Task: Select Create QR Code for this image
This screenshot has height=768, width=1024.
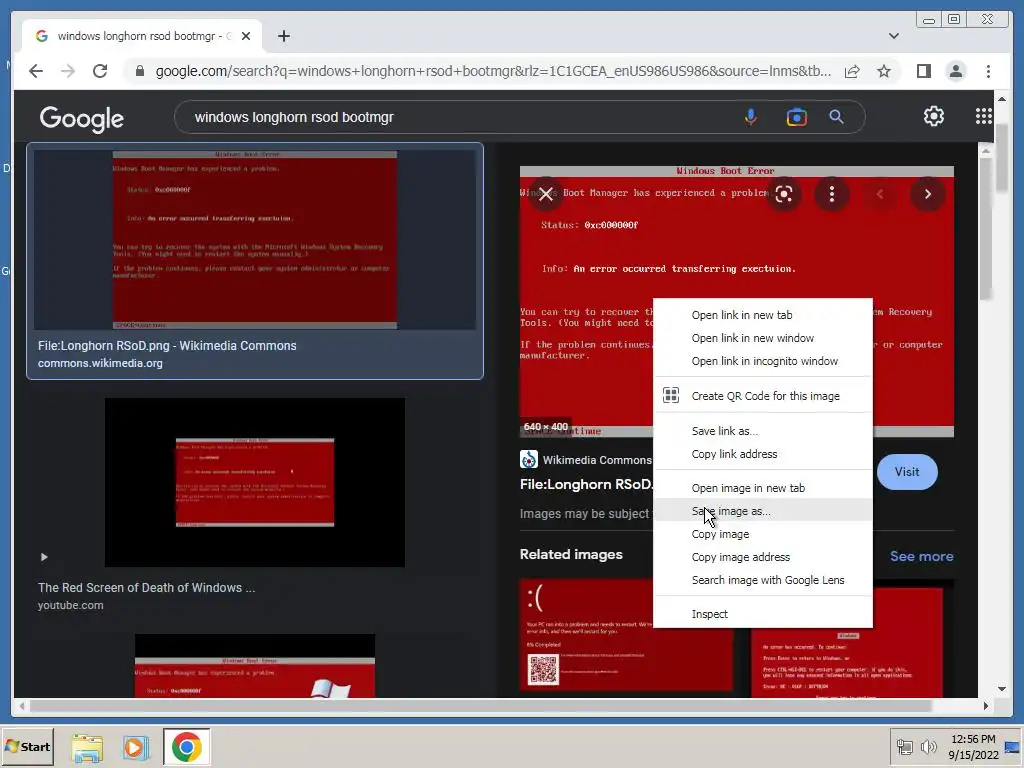Action: coord(763,396)
